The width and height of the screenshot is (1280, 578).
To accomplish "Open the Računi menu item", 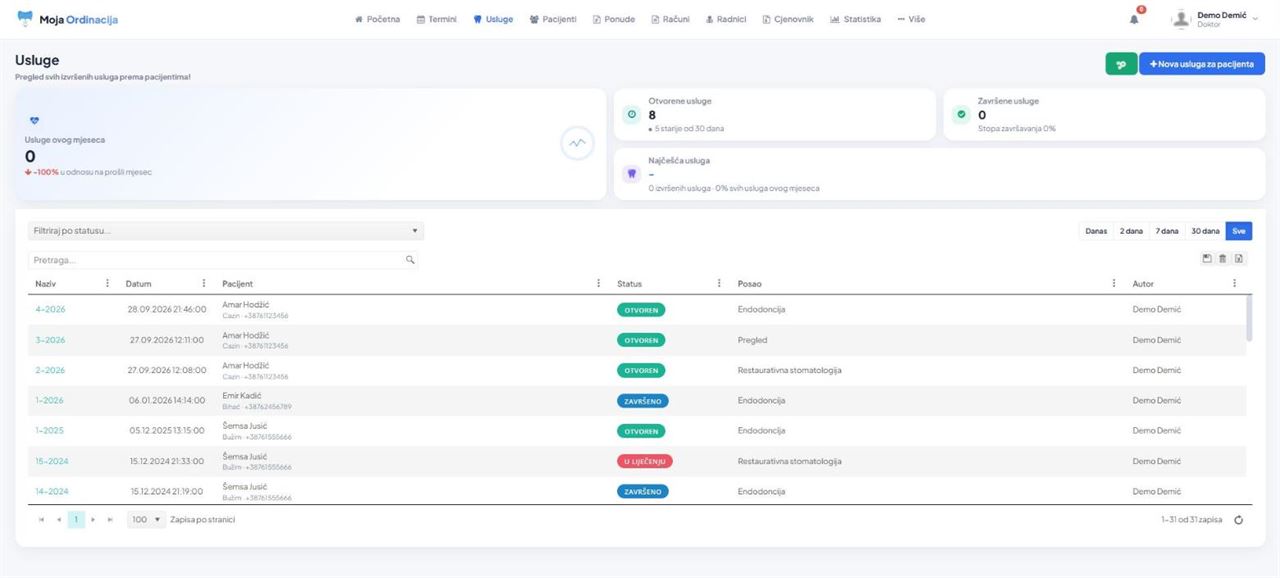I will (x=670, y=19).
